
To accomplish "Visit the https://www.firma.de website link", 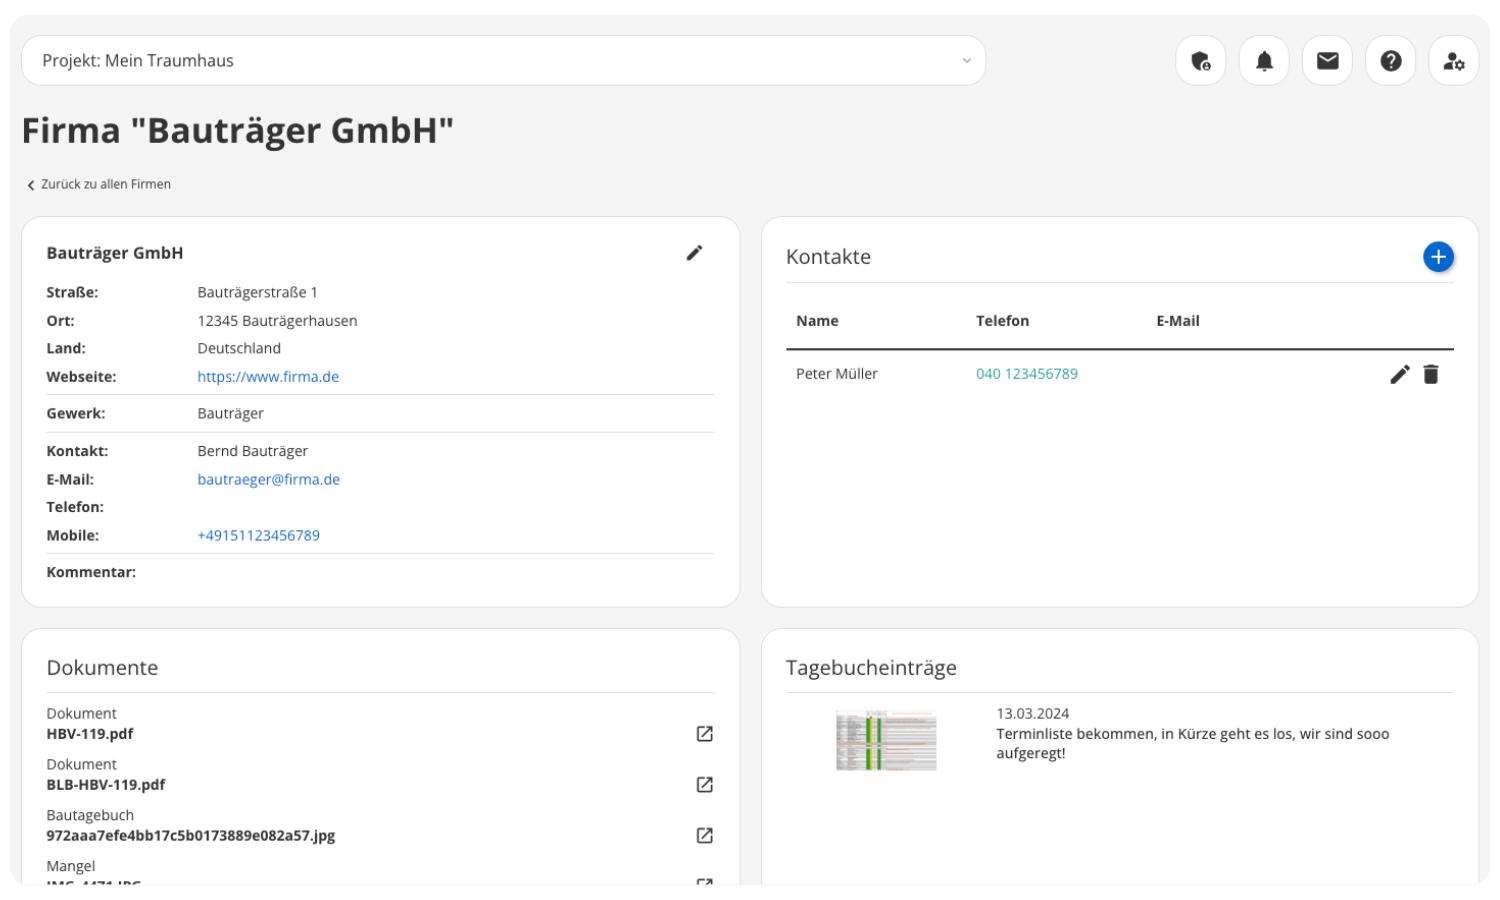I will click(268, 377).
